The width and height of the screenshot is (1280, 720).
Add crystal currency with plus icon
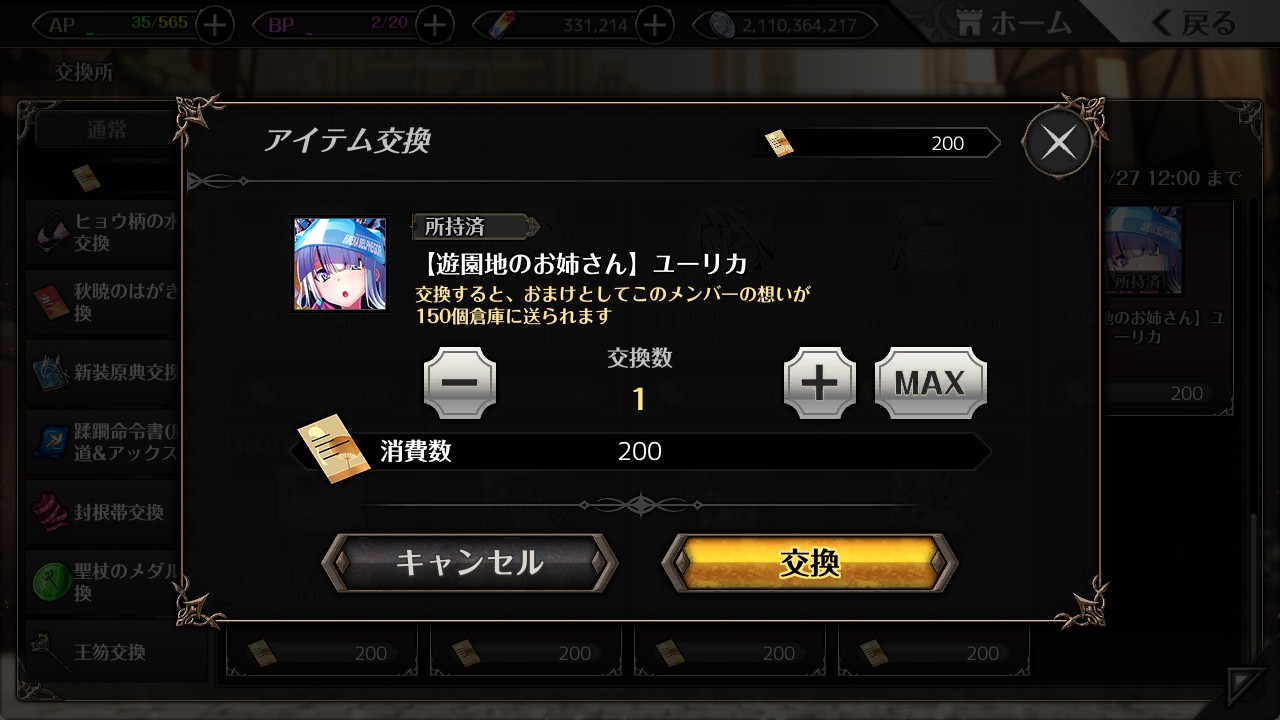(x=655, y=25)
